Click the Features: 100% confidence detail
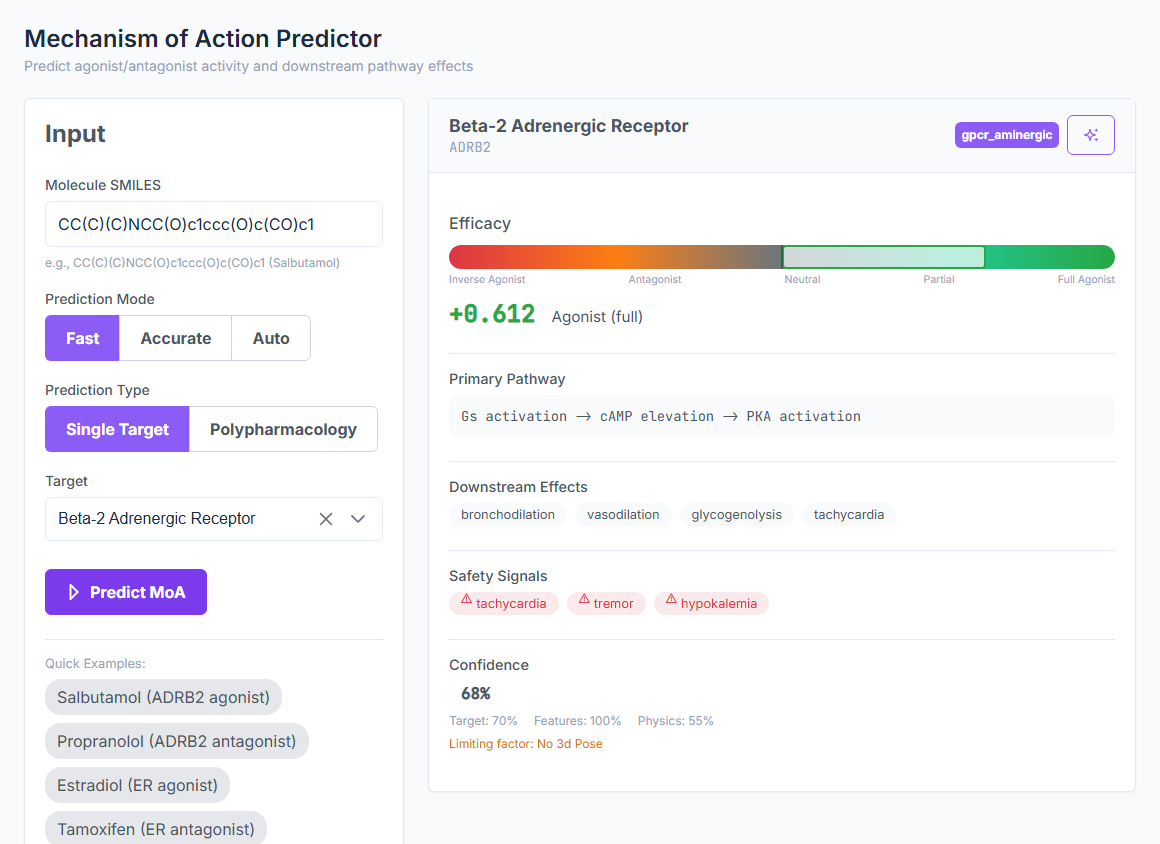 pyautogui.click(x=578, y=720)
